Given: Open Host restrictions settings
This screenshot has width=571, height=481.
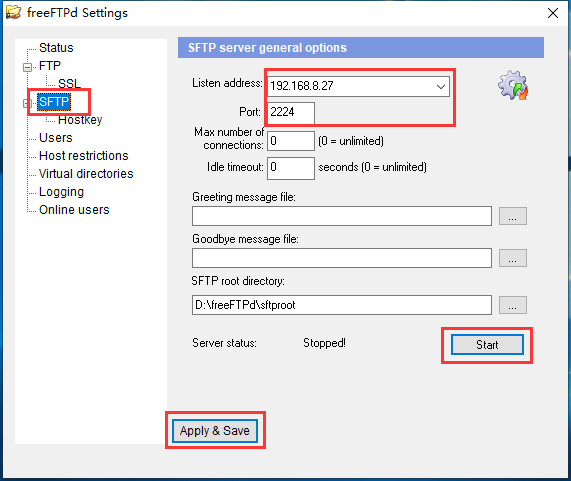Looking at the screenshot, I should (x=84, y=155).
